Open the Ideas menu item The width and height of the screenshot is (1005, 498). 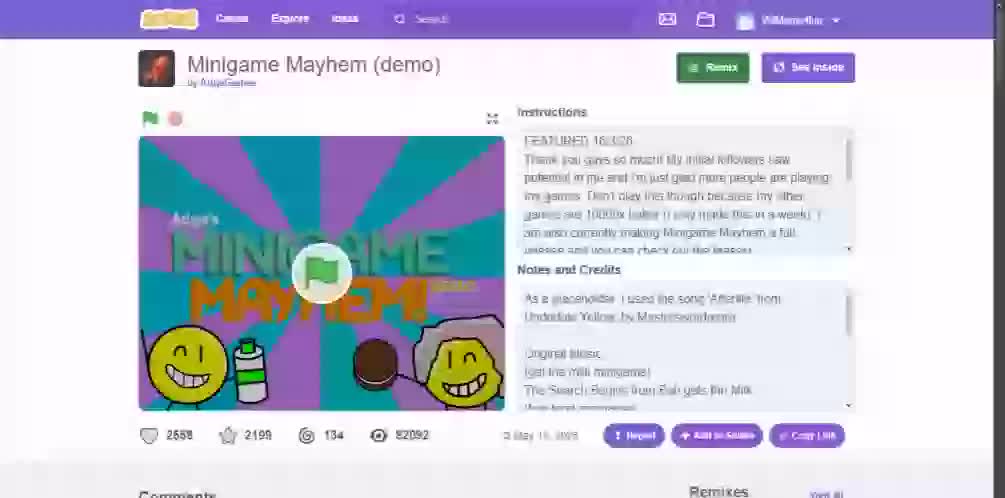pos(345,19)
